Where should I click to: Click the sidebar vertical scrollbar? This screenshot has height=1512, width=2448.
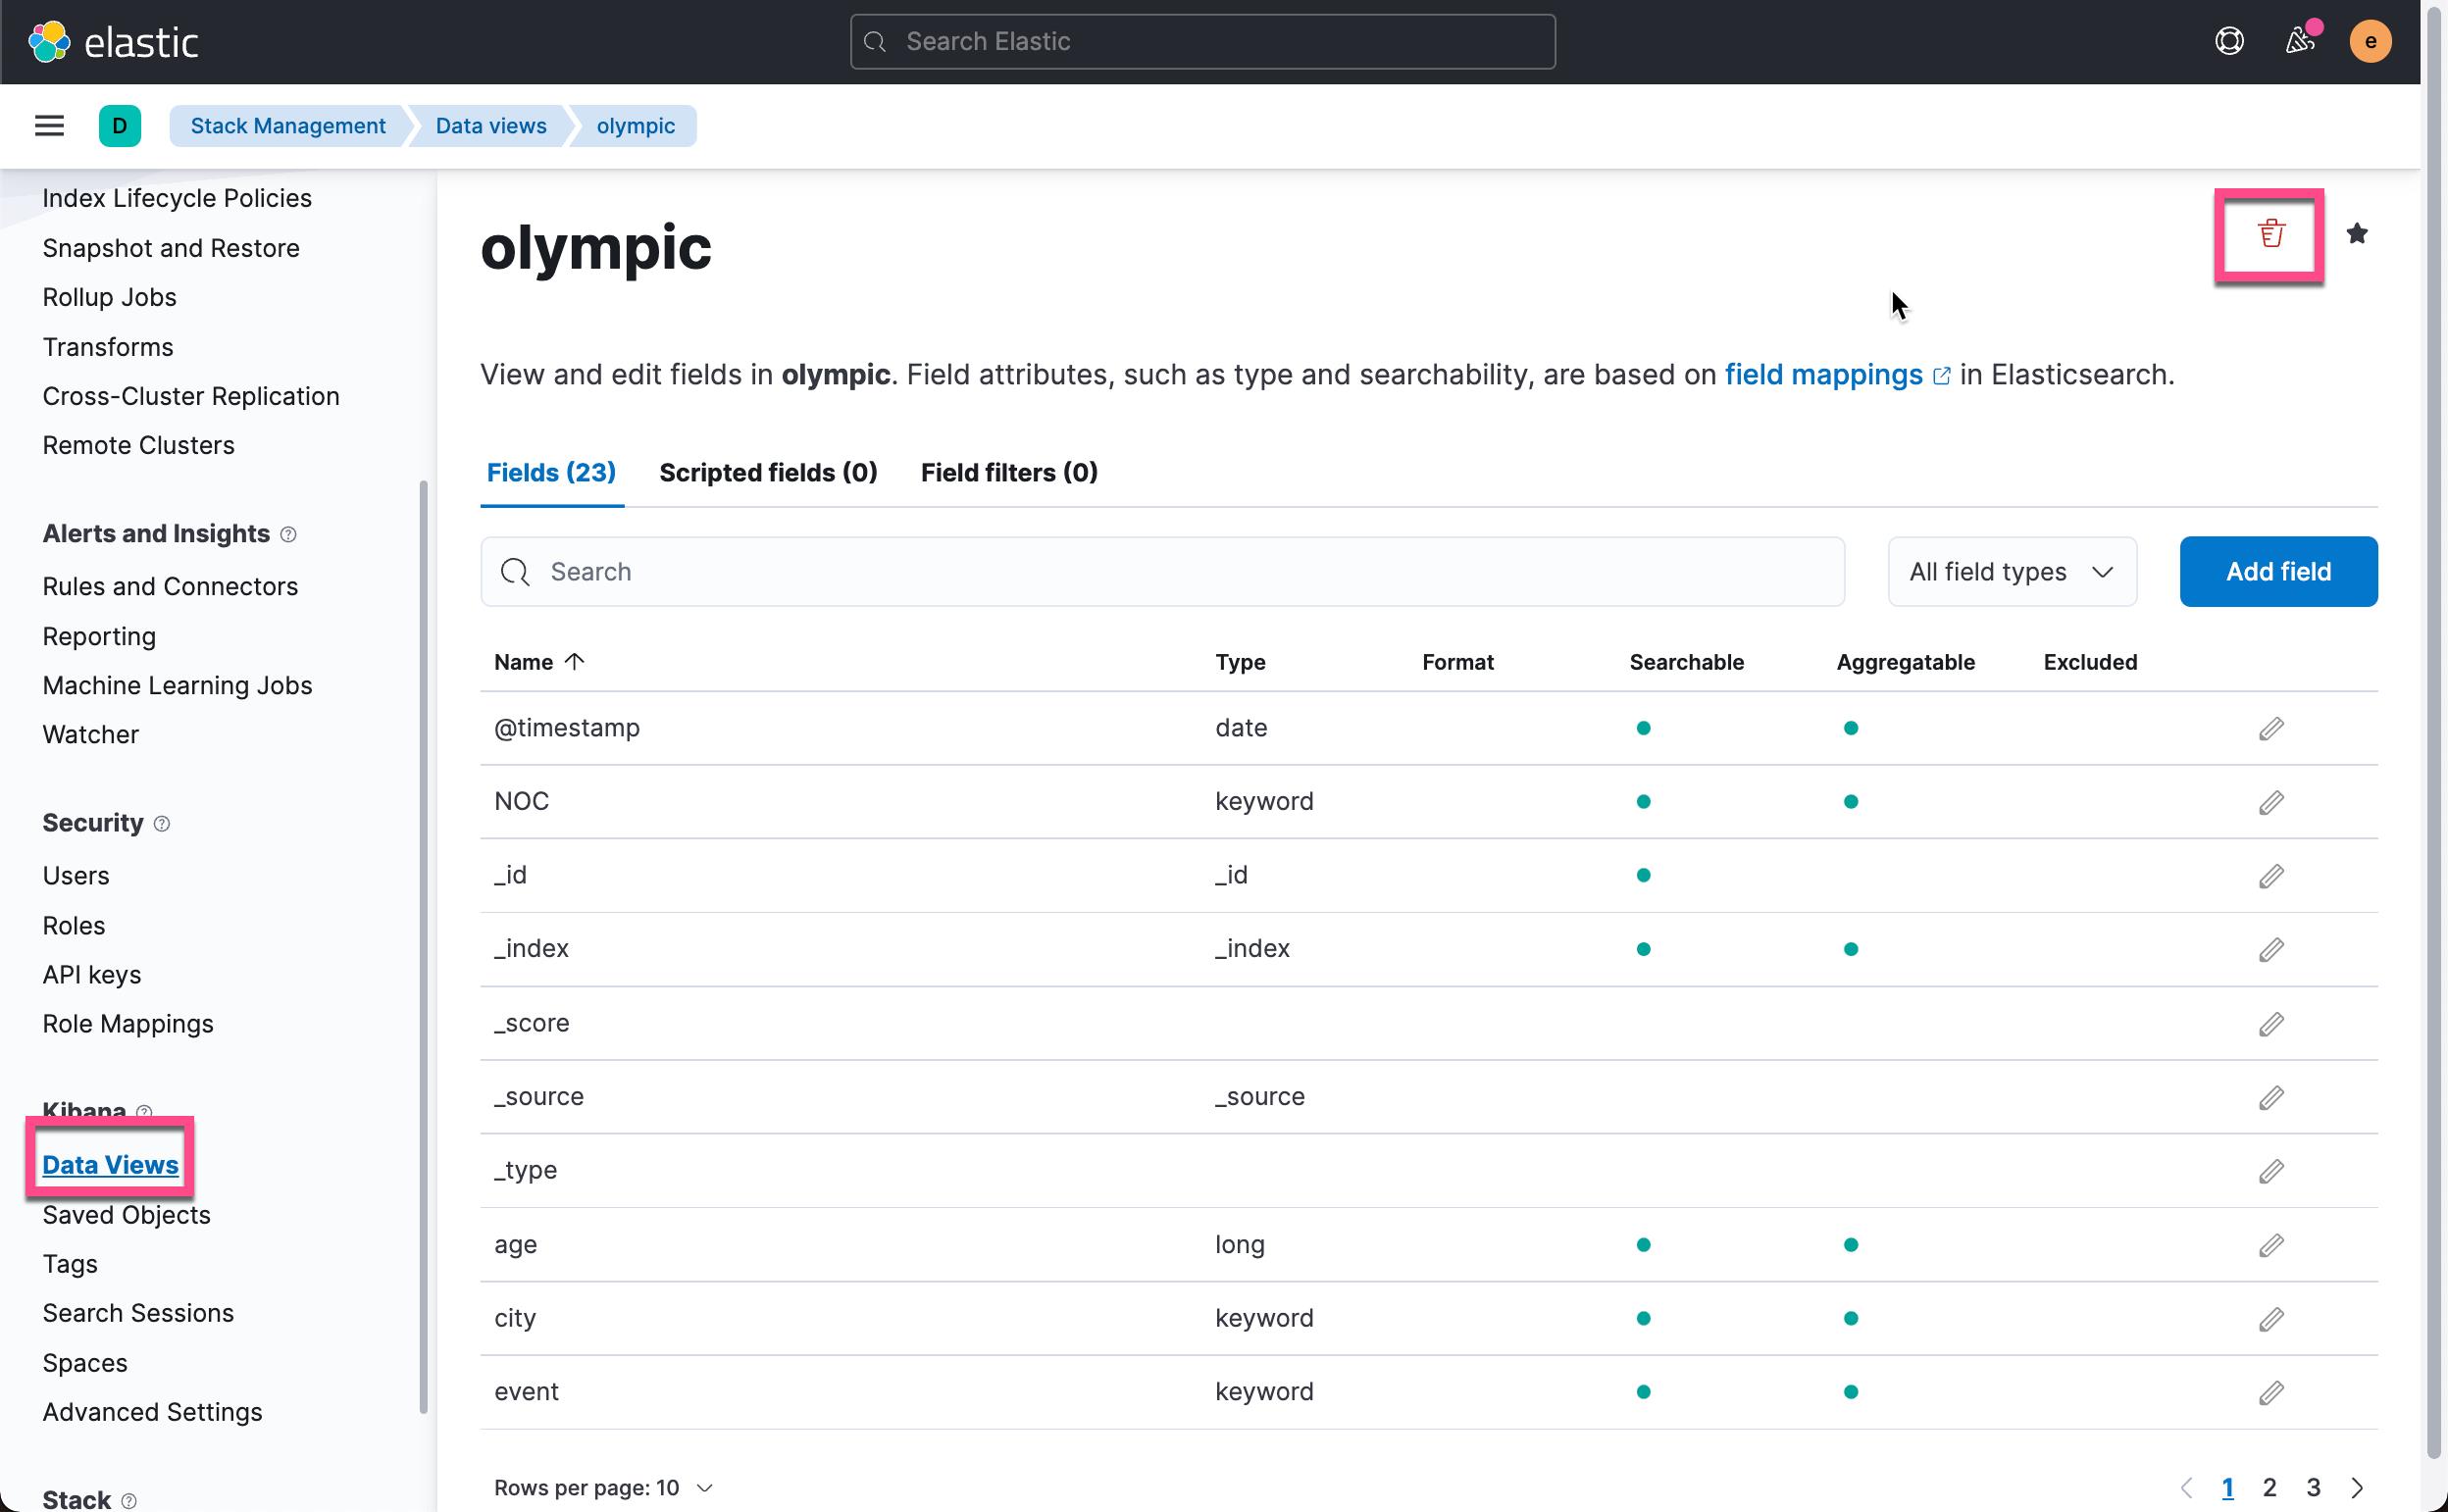coord(424,947)
